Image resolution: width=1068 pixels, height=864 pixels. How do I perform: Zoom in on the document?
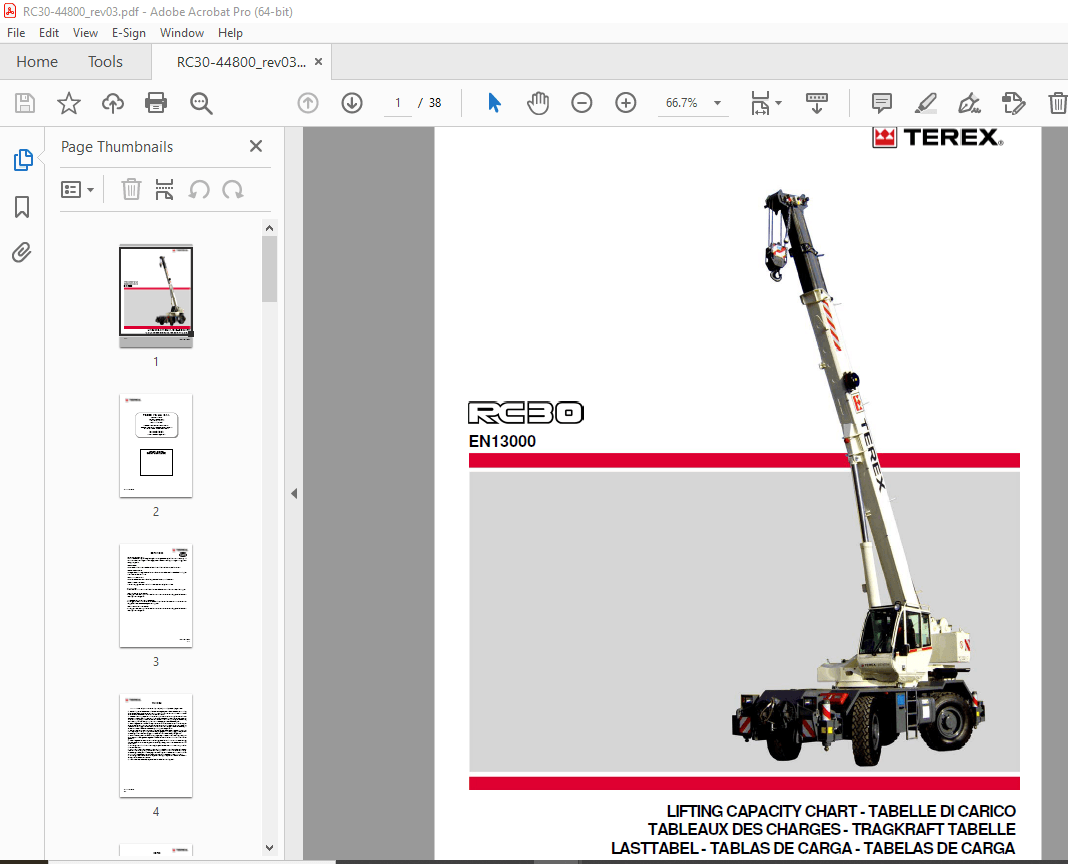click(x=625, y=103)
